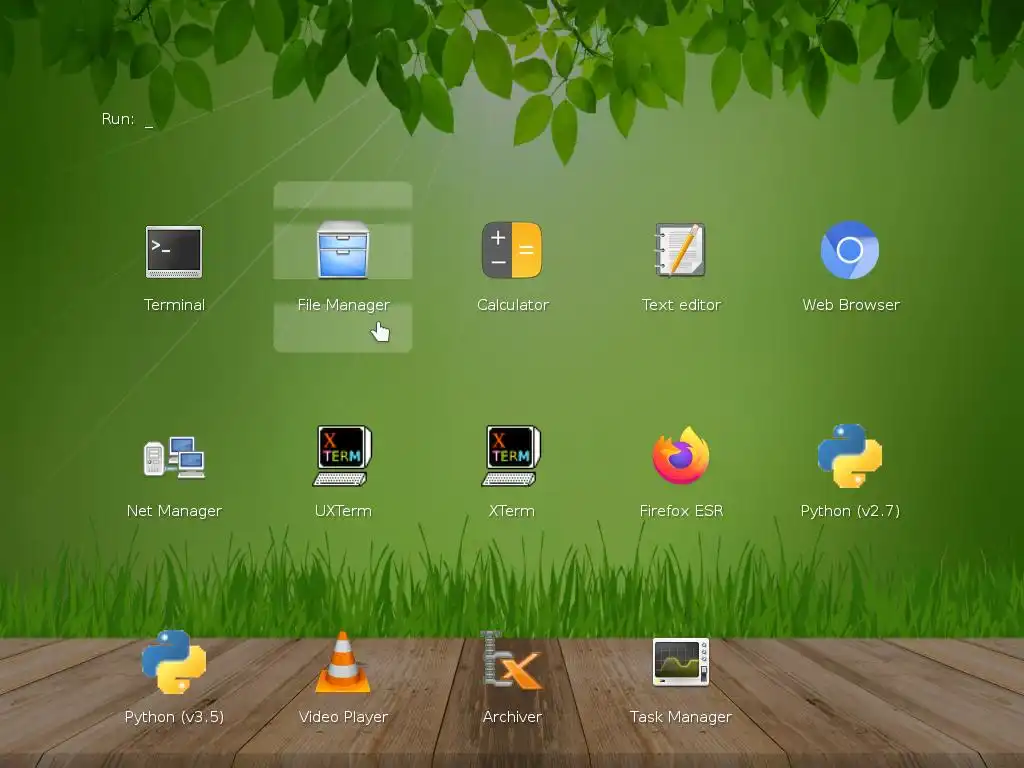1024x768 pixels.
Task: Click the "Task Manager" label text
Action: pyautogui.click(x=681, y=717)
